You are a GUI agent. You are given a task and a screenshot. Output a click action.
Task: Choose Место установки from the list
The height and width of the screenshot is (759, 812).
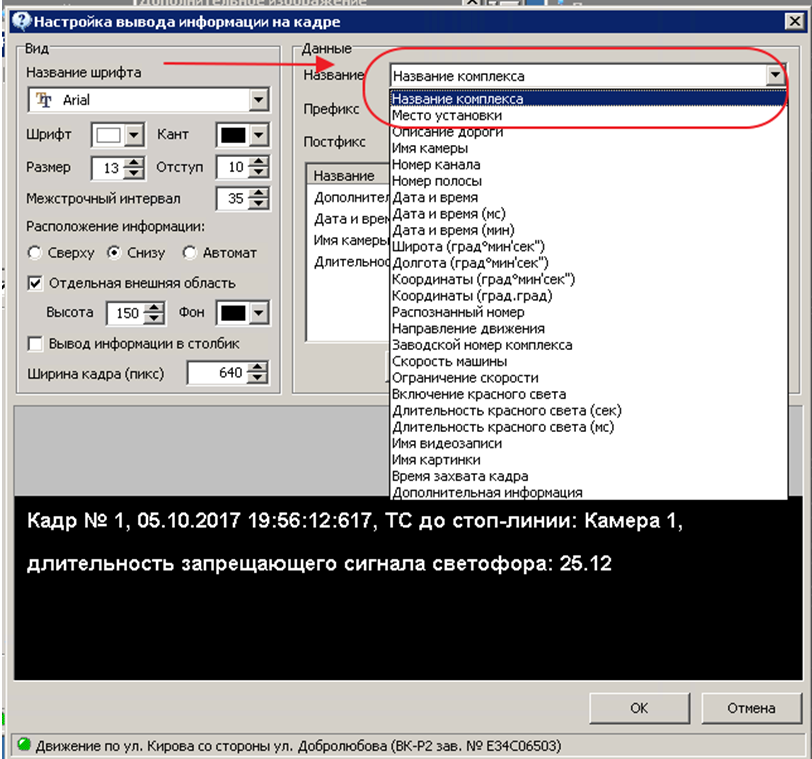click(446, 116)
